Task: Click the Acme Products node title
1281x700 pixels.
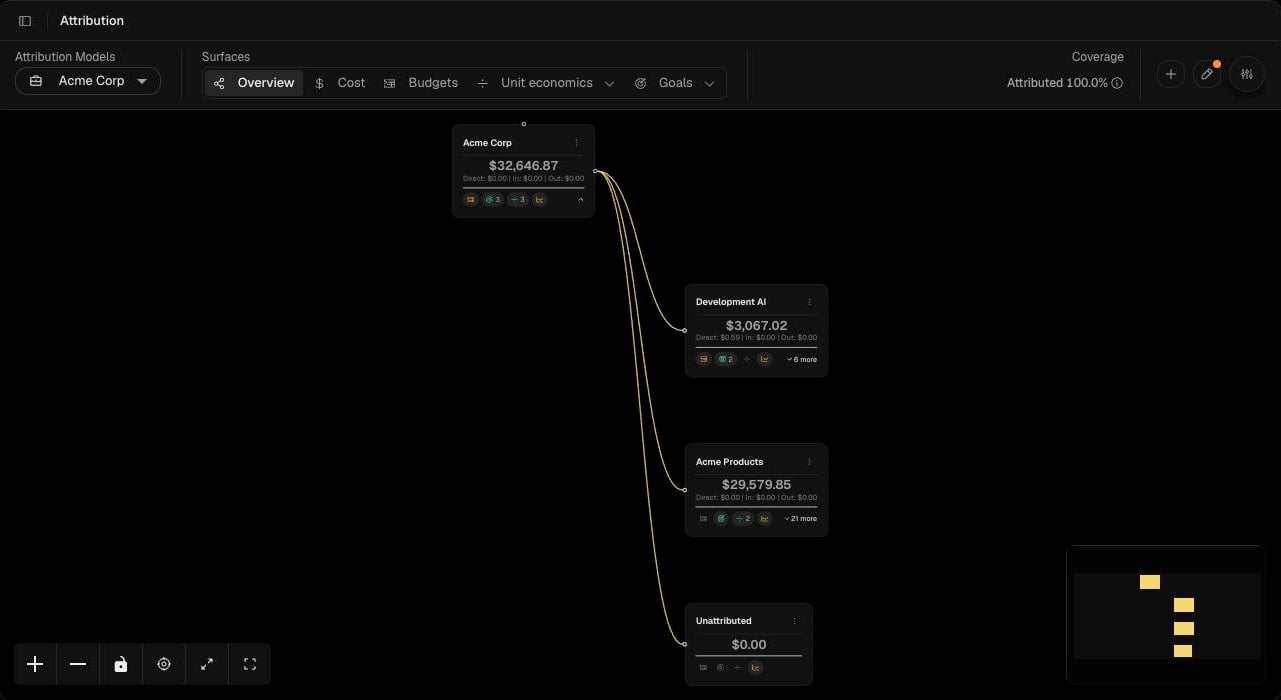Action: (729, 462)
